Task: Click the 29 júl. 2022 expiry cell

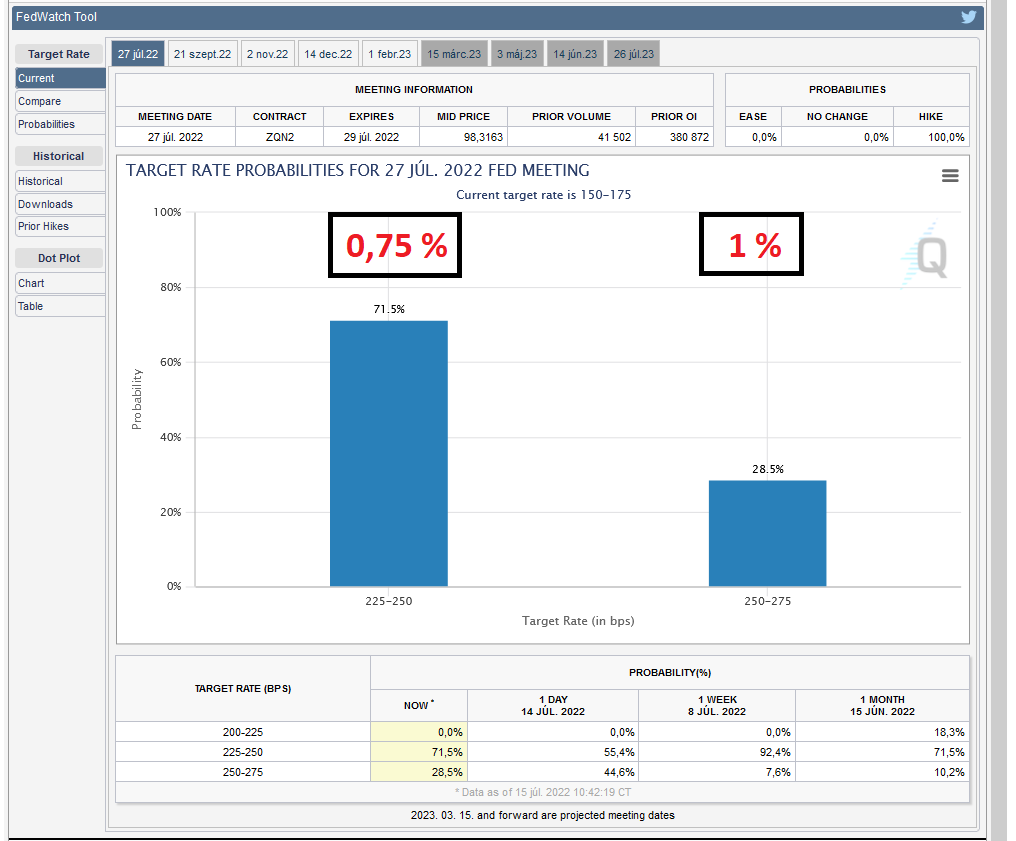Action: [371, 137]
